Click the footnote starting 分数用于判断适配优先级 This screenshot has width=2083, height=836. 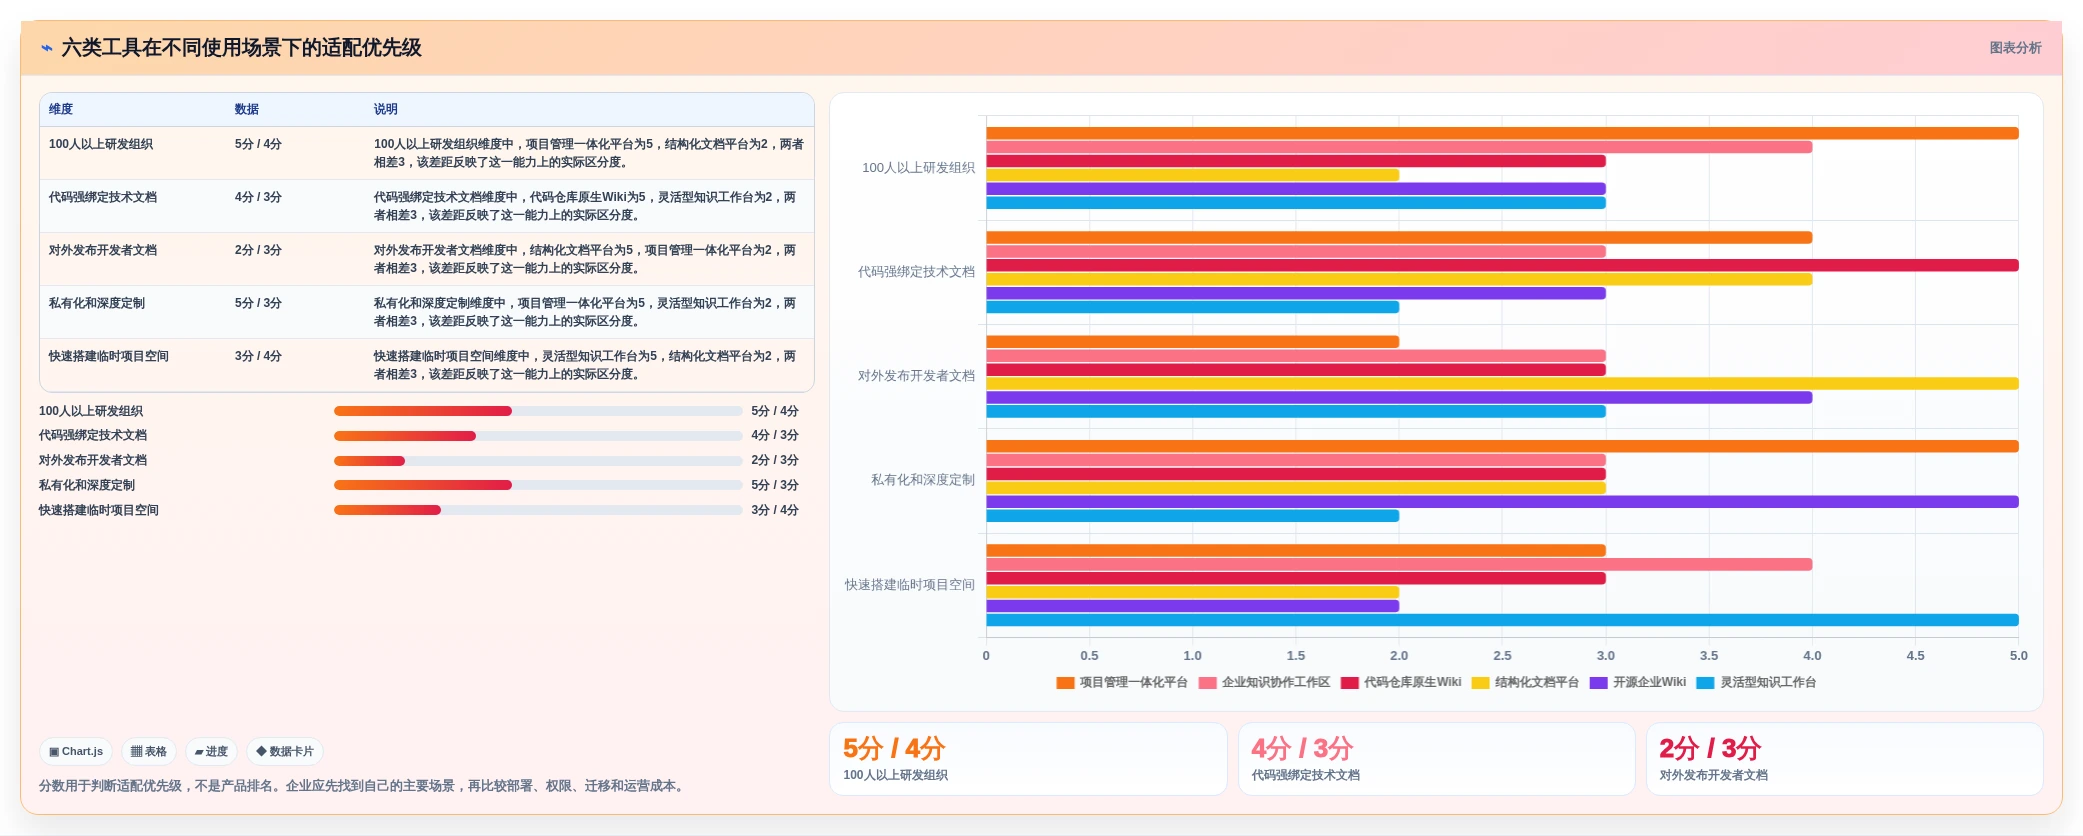(364, 786)
